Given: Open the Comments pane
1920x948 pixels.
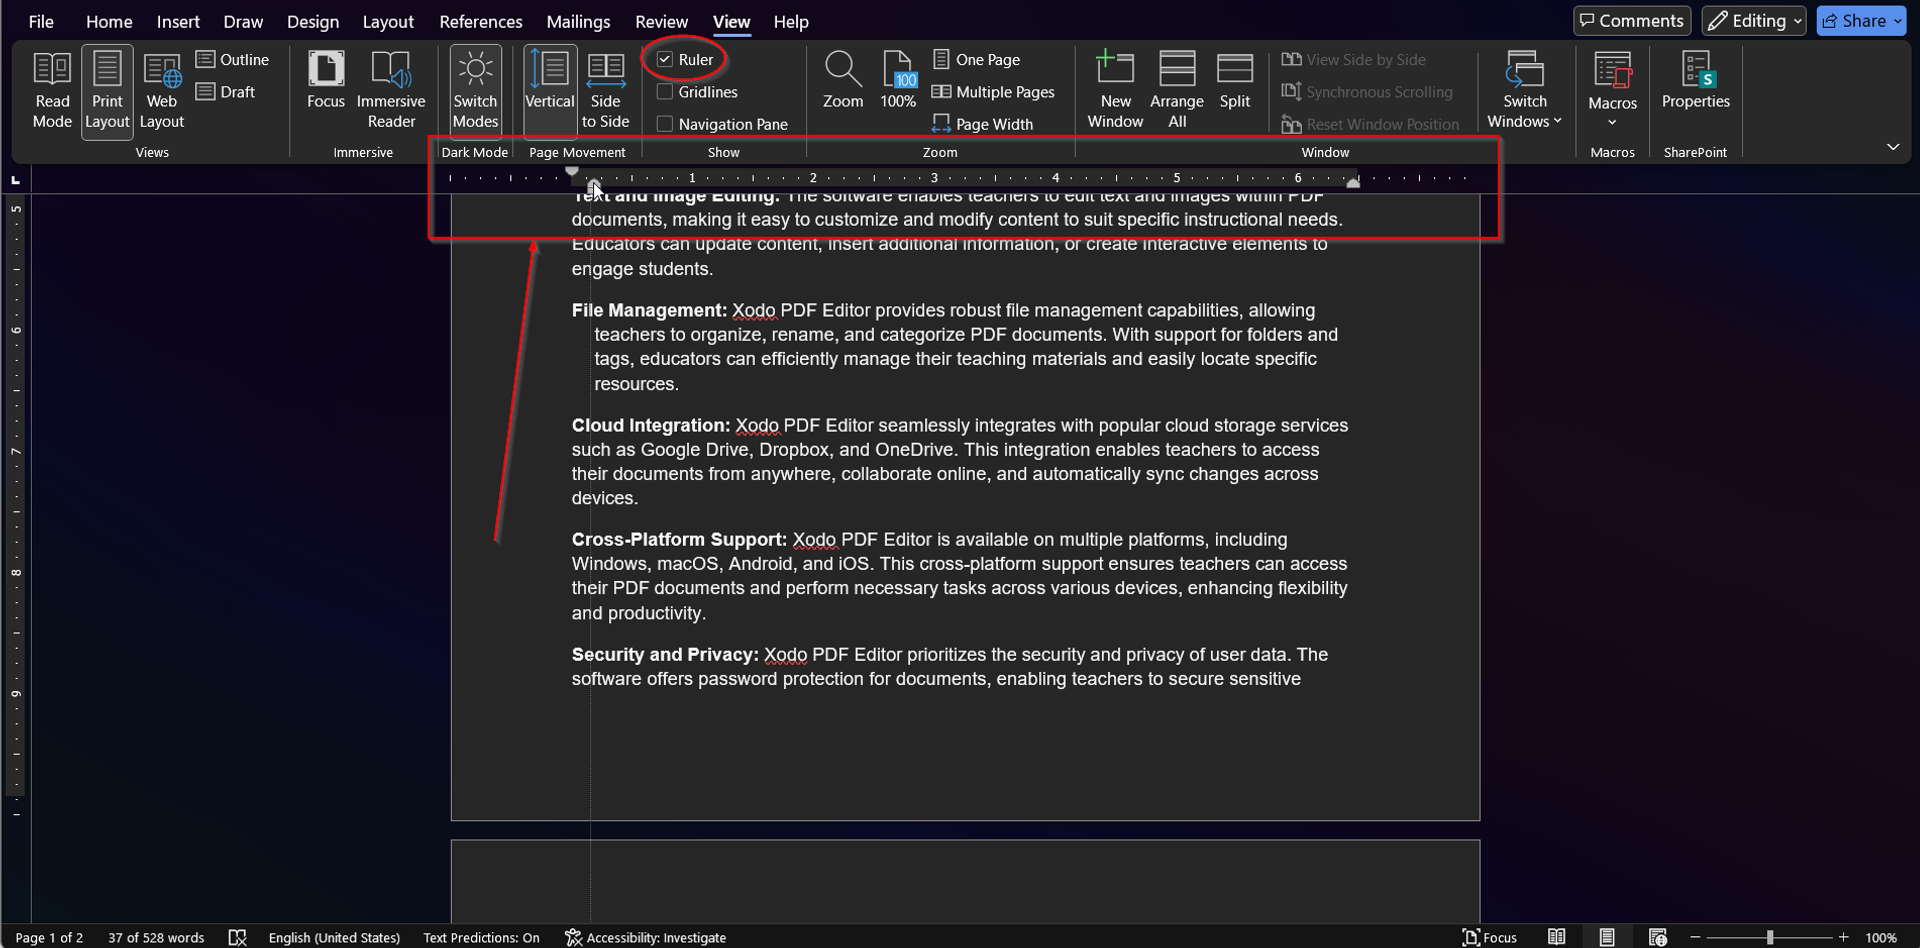Looking at the screenshot, I should (x=1632, y=21).
